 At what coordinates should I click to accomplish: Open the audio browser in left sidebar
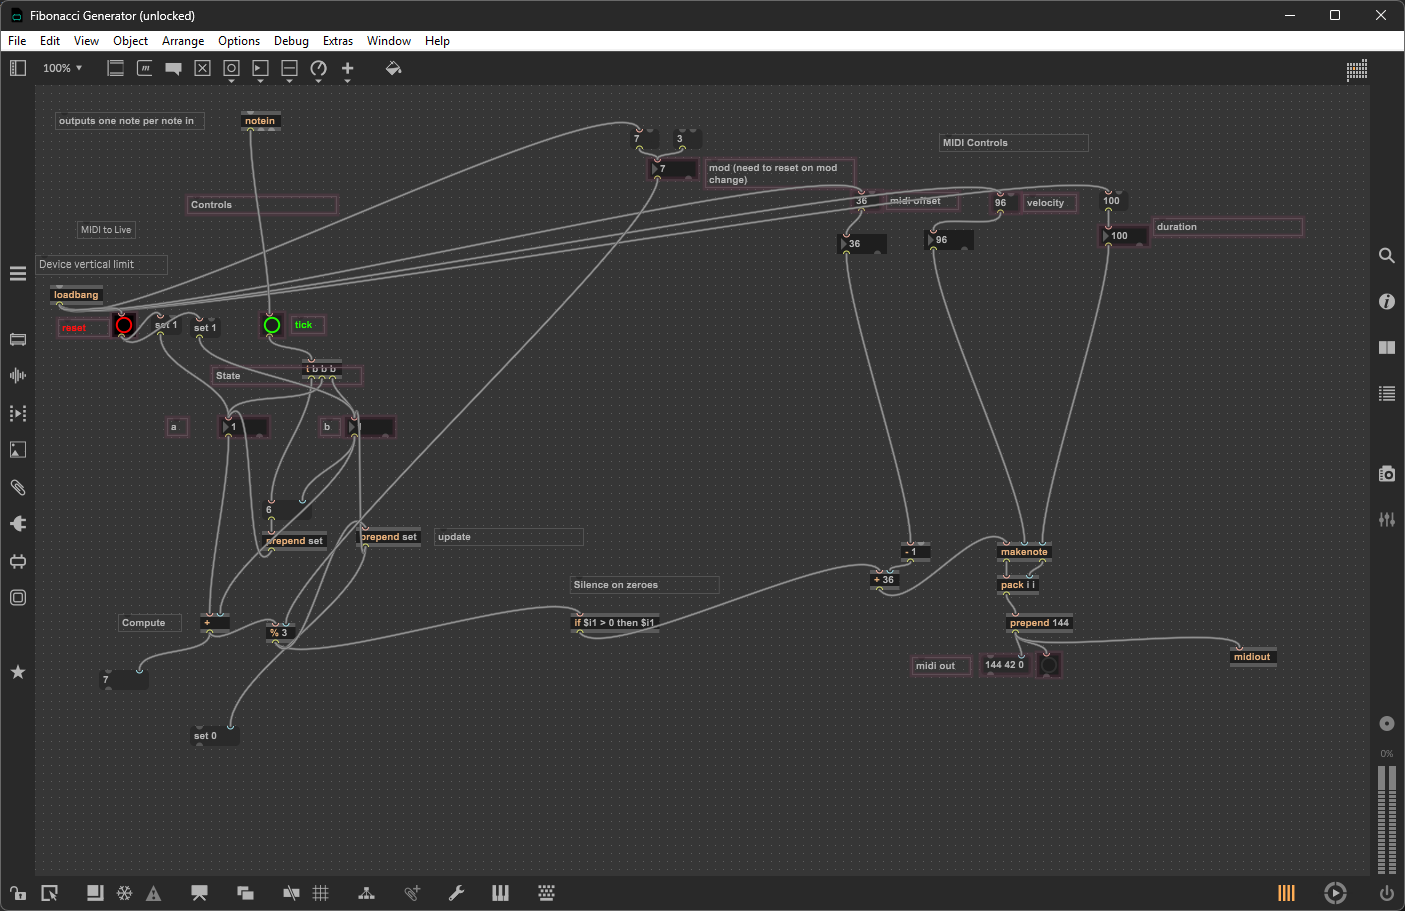(x=18, y=376)
